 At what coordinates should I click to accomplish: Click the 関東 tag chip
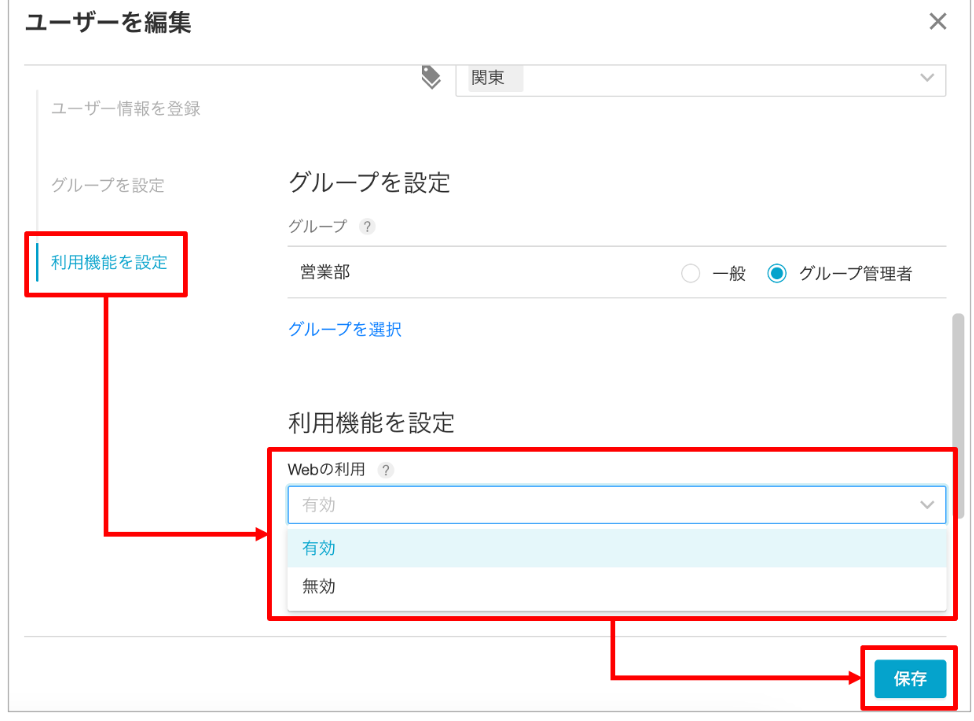pos(494,78)
